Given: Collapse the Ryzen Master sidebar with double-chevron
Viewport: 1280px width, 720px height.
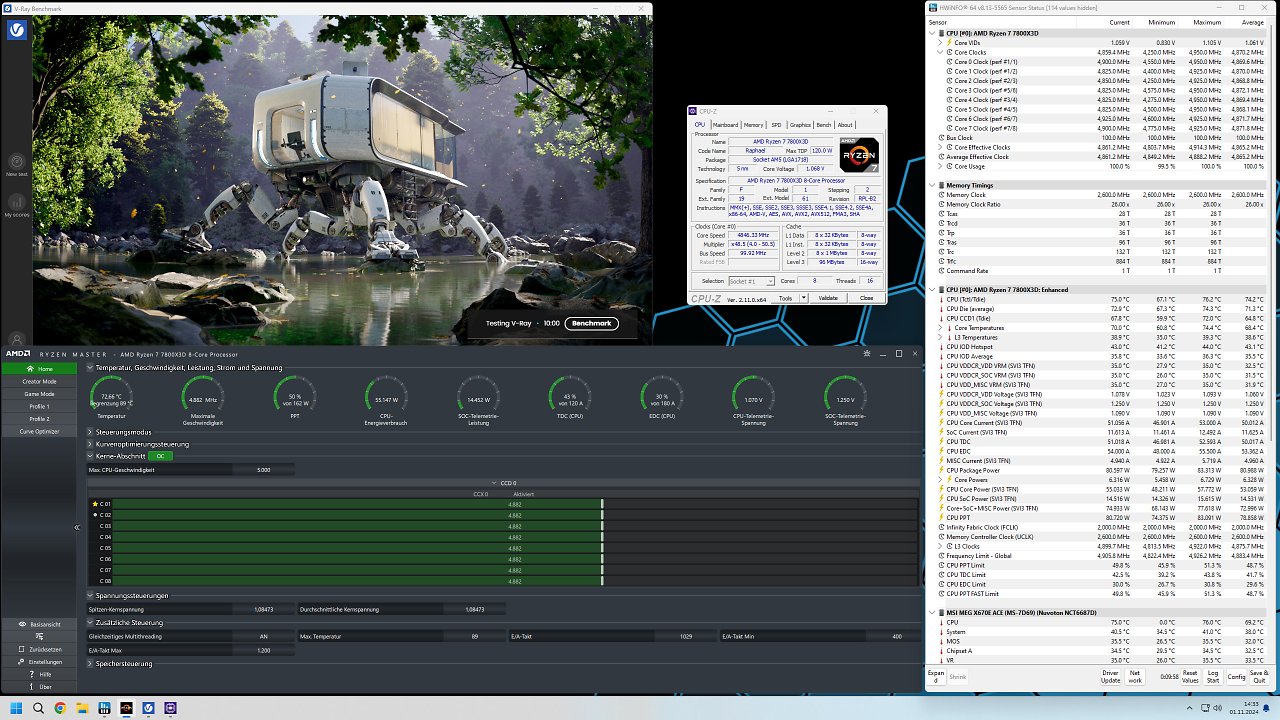Looking at the screenshot, I should coord(77,527).
